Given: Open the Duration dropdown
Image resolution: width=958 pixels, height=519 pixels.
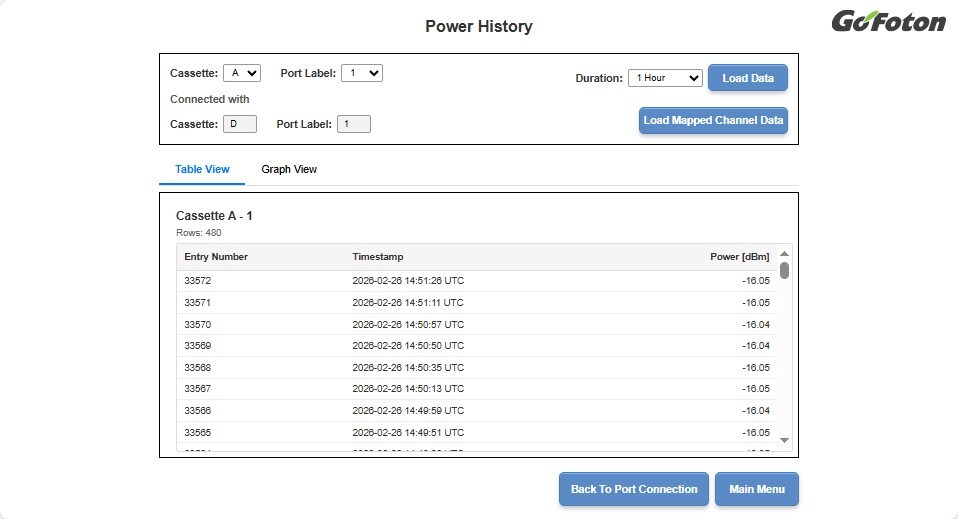Looking at the screenshot, I should point(665,78).
